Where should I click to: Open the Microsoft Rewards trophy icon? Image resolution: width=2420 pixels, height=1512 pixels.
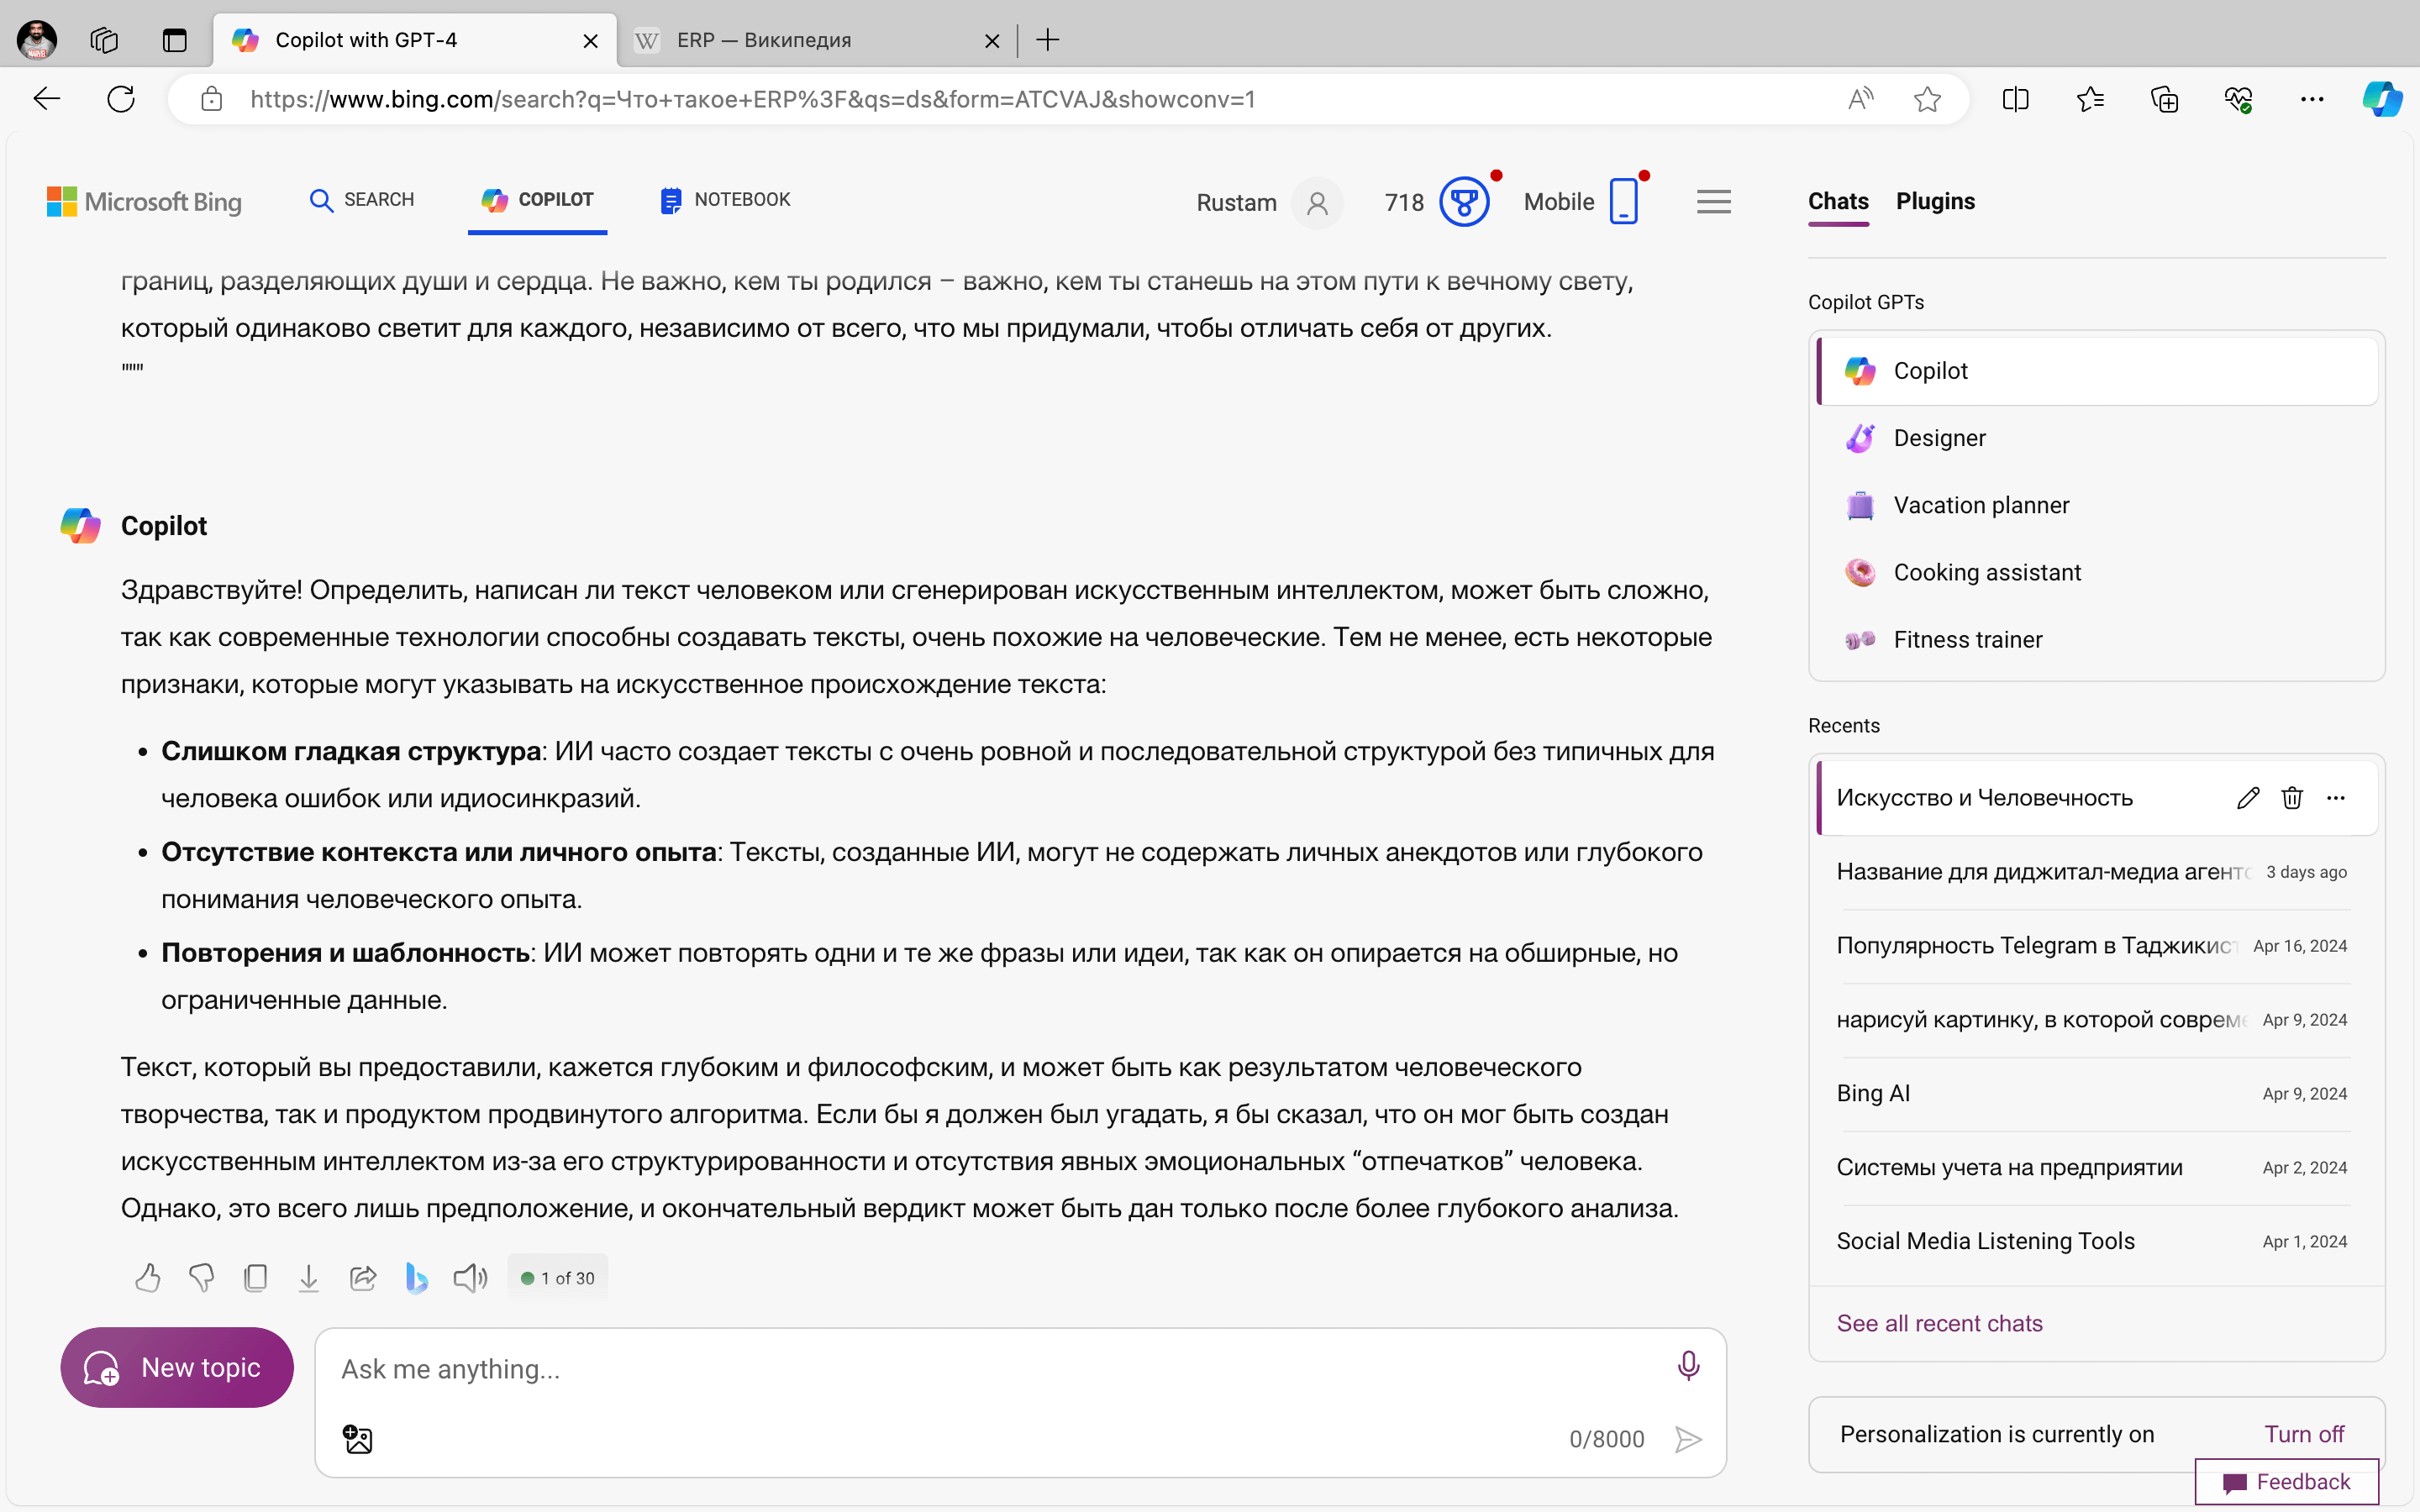point(1464,202)
